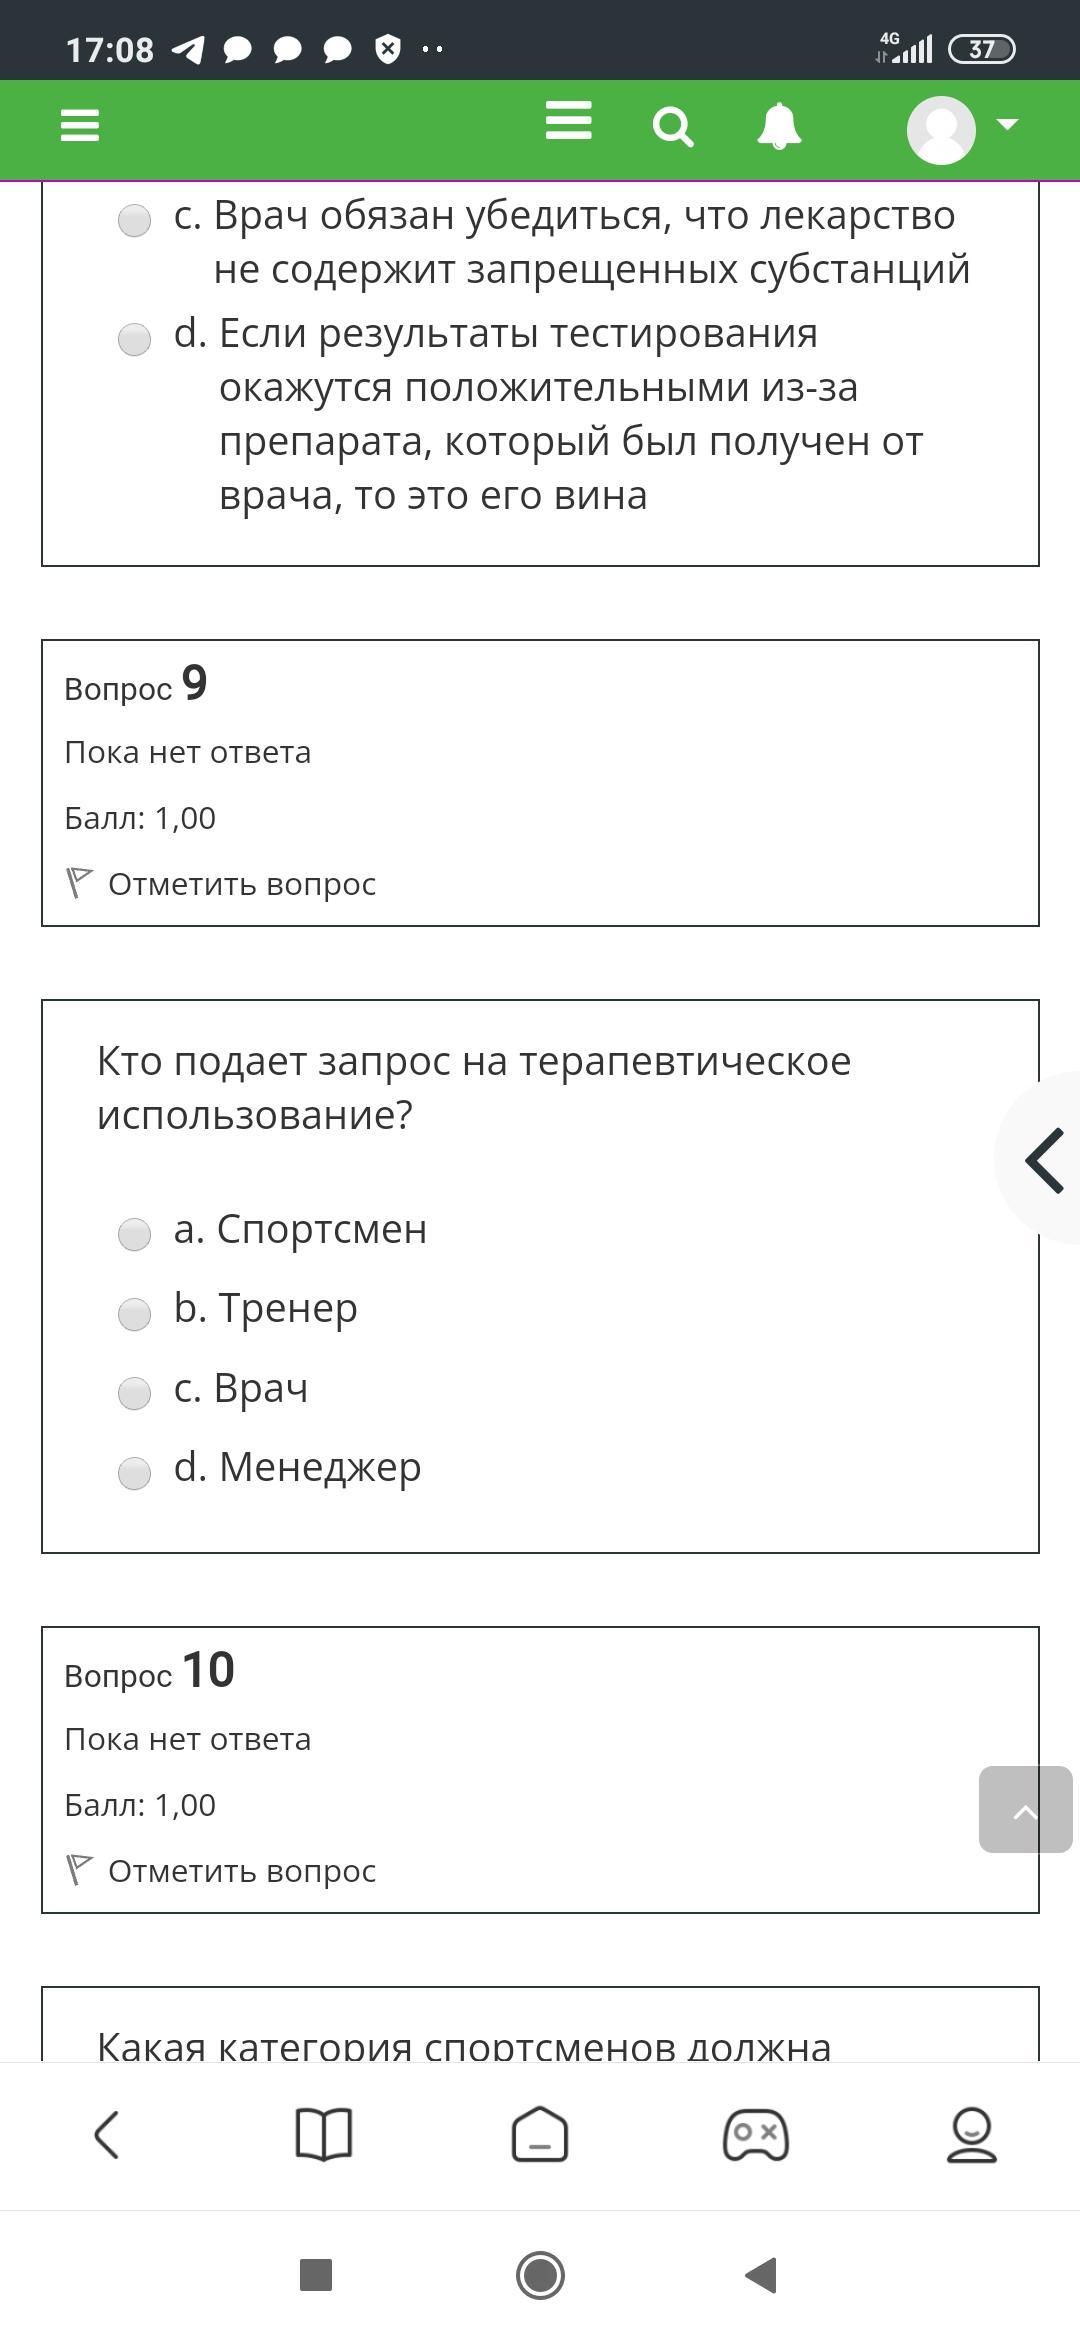The height and width of the screenshot is (2340, 1080).
Task: Expand the side drawer chevron
Action: click(x=1044, y=1160)
